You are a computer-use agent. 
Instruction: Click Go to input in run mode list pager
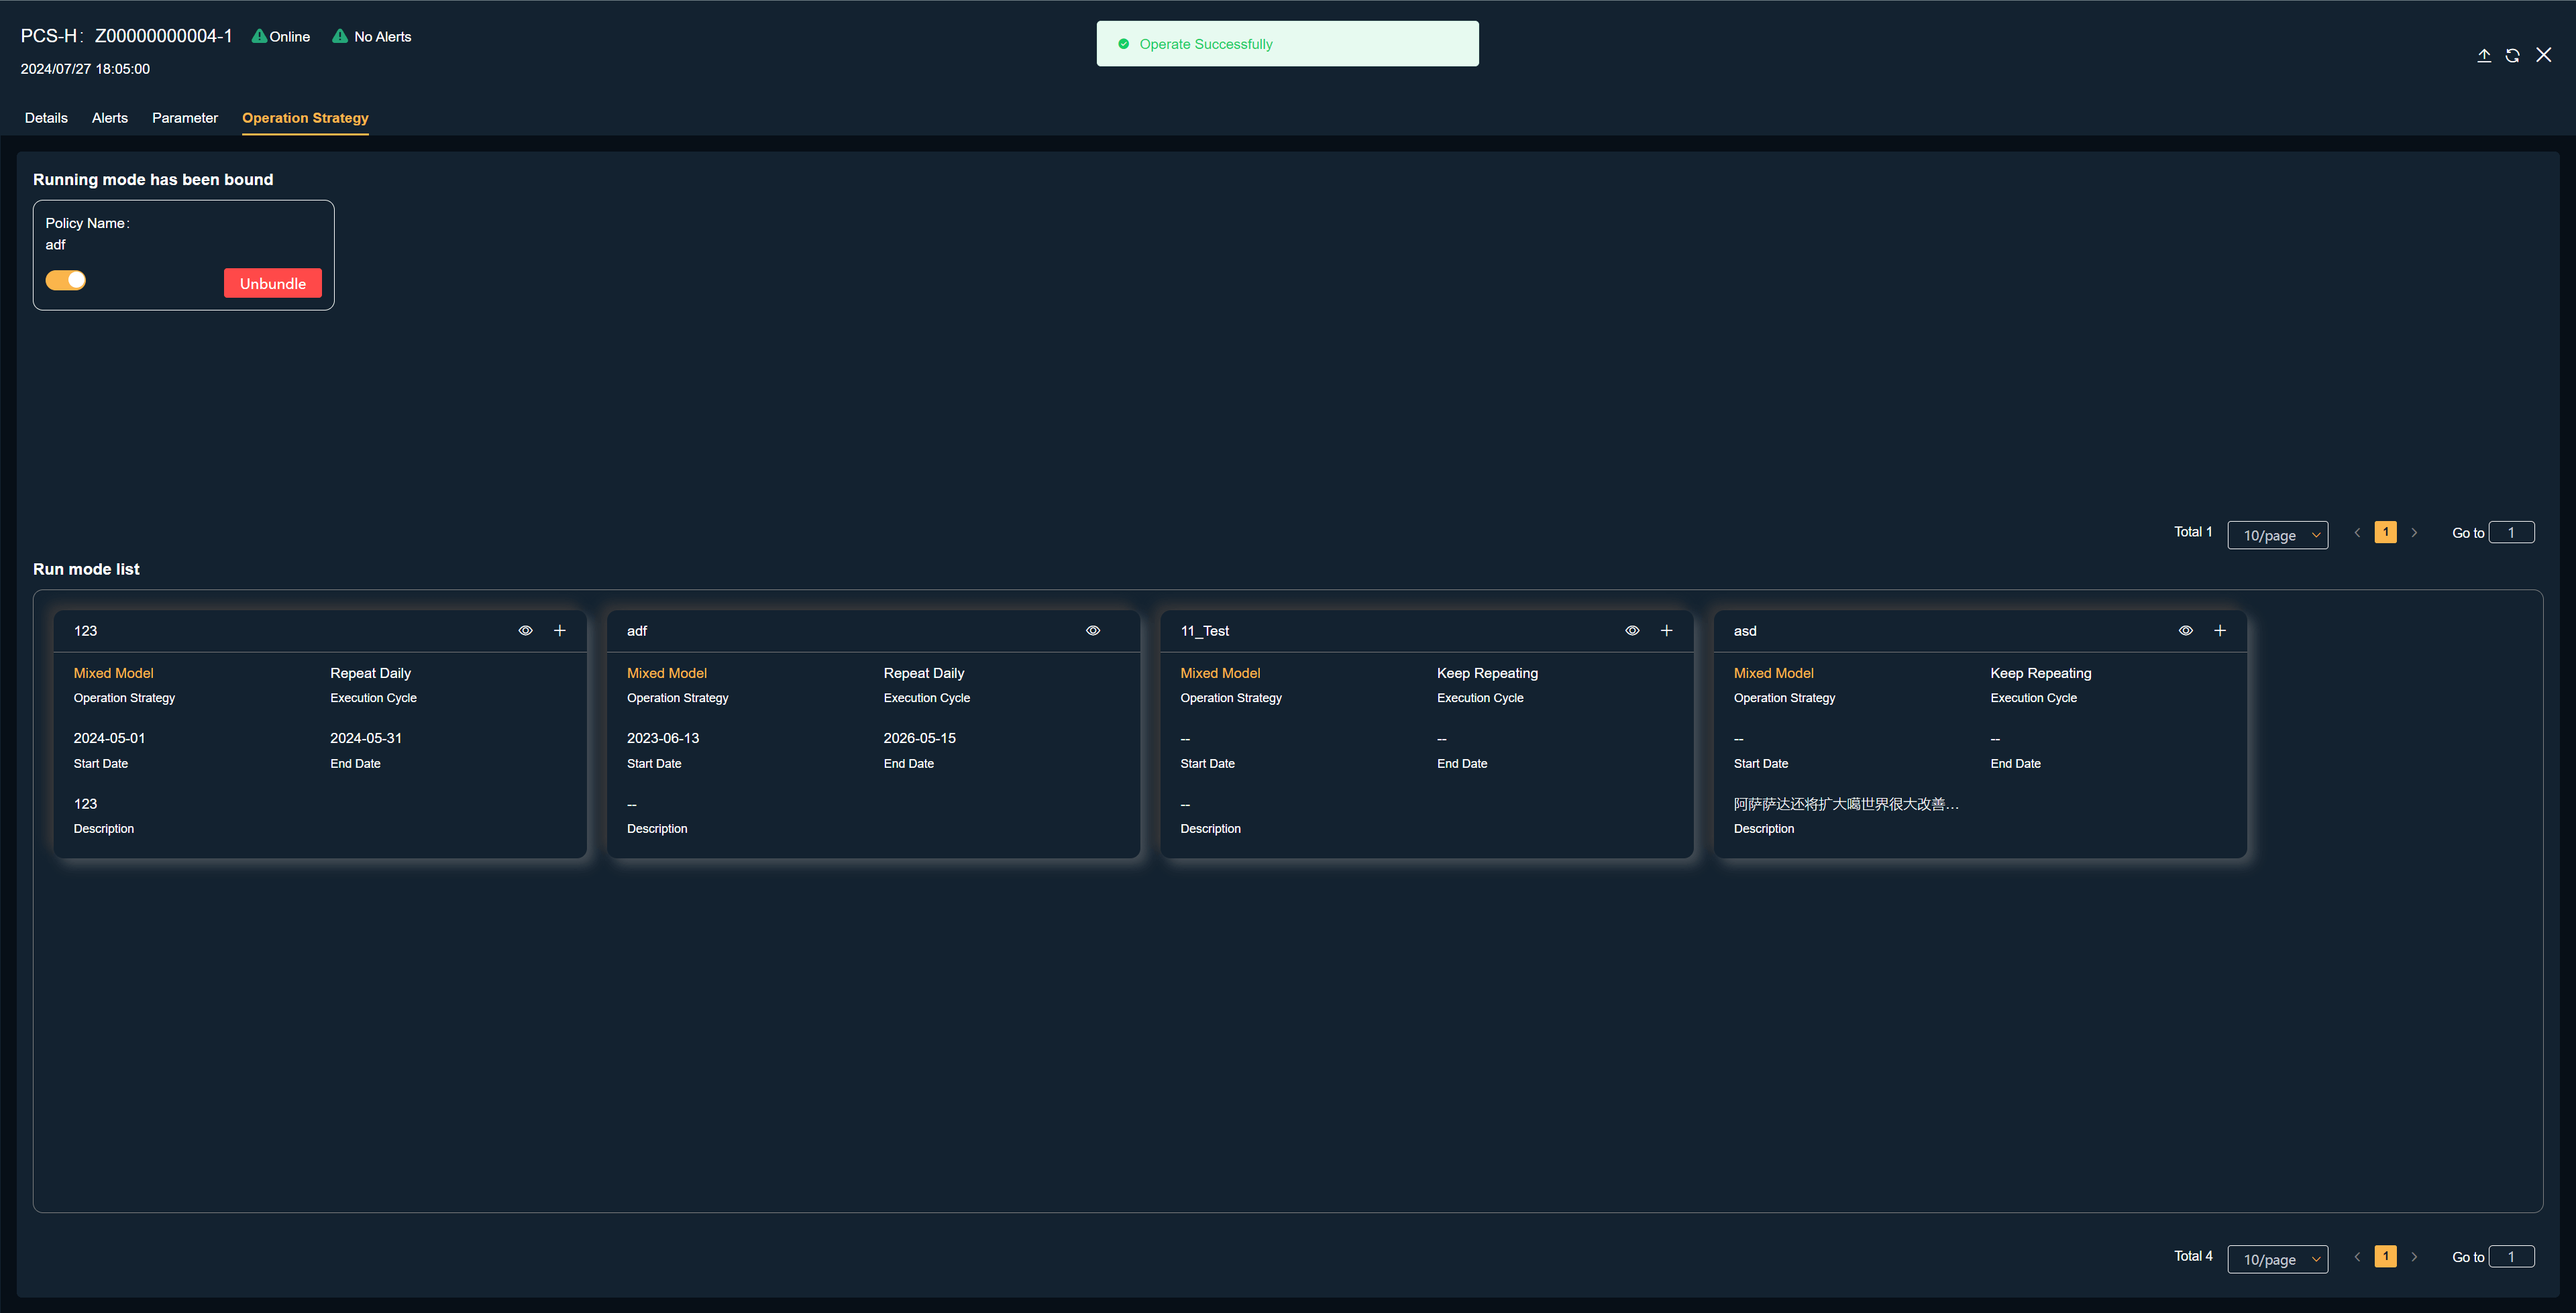click(x=2511, y=1257)
